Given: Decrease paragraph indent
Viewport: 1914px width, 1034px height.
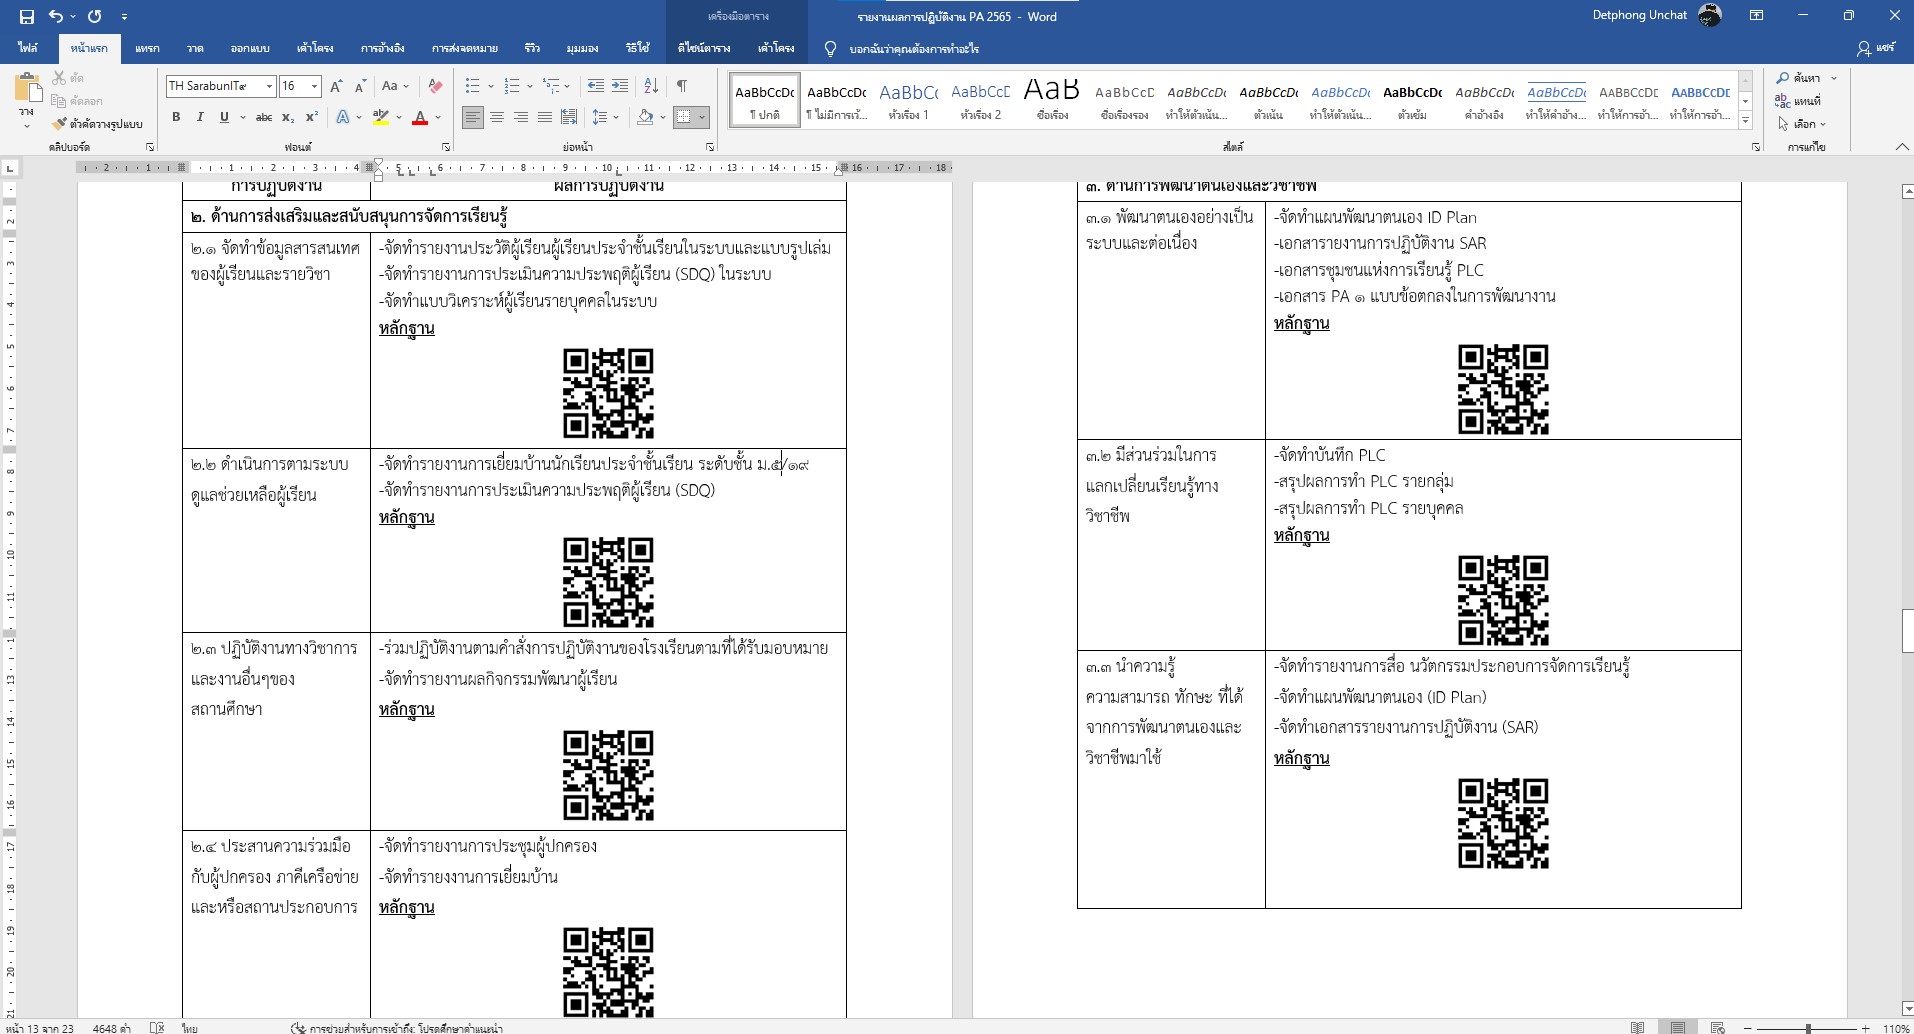Looking at the screenshot, I should 596,86.
